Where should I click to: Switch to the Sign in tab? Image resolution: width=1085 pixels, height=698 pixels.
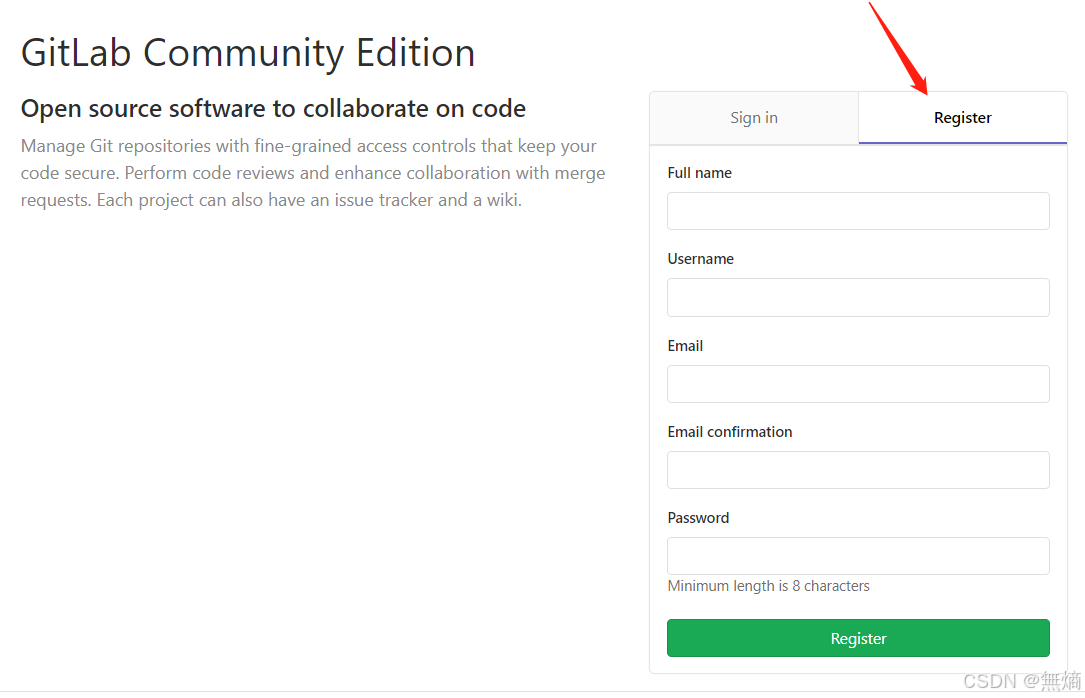pos(754,118)
